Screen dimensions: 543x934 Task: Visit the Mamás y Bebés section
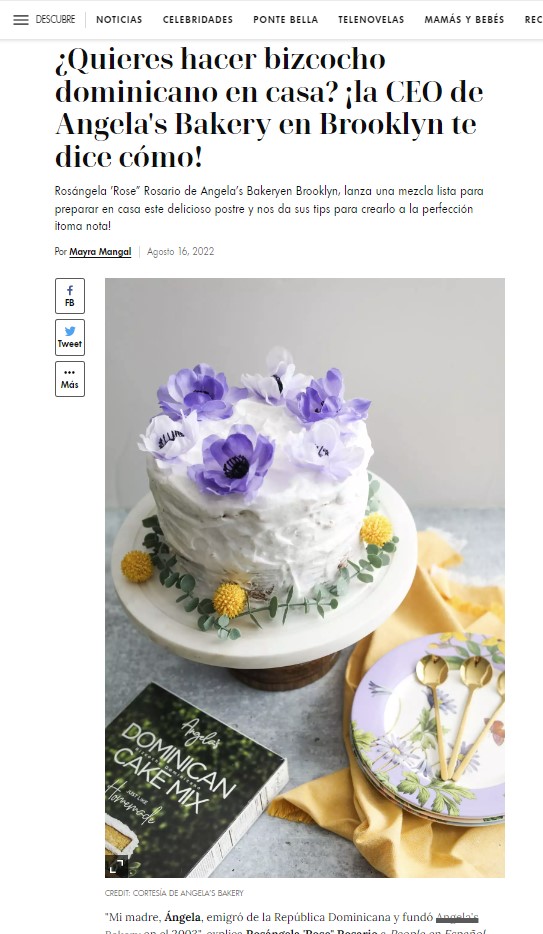[464, 20]
